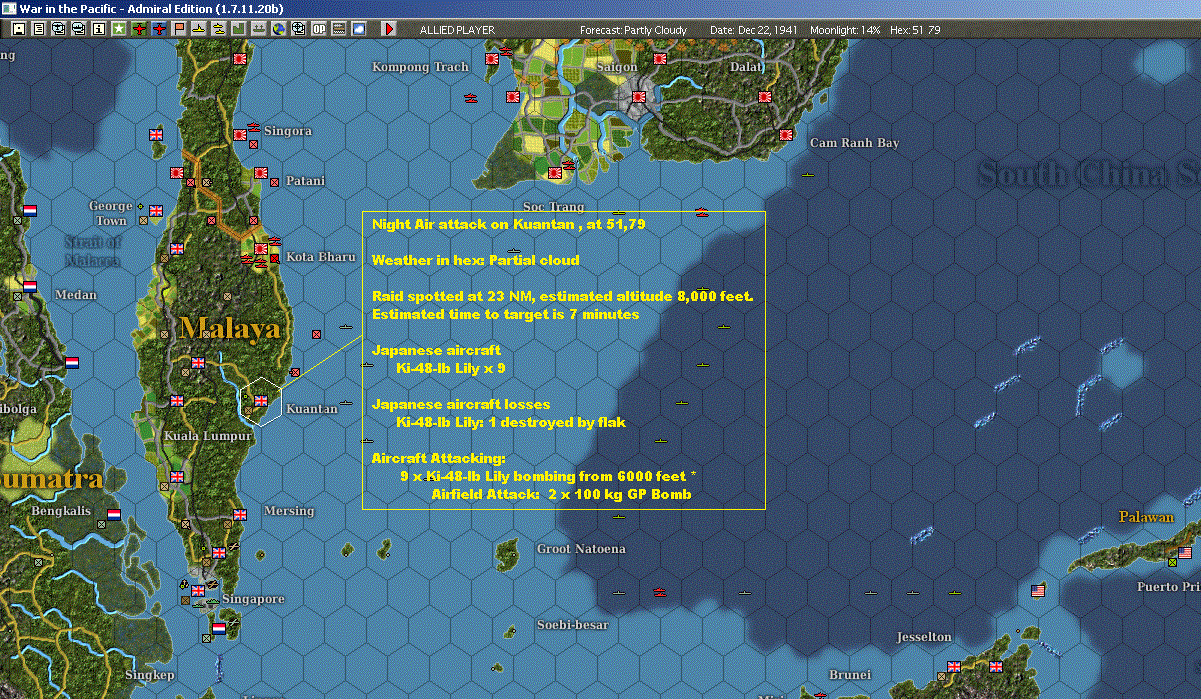
Task: Click the Forecast: Partly Cloudy text
Action: [x=634, y=30]
